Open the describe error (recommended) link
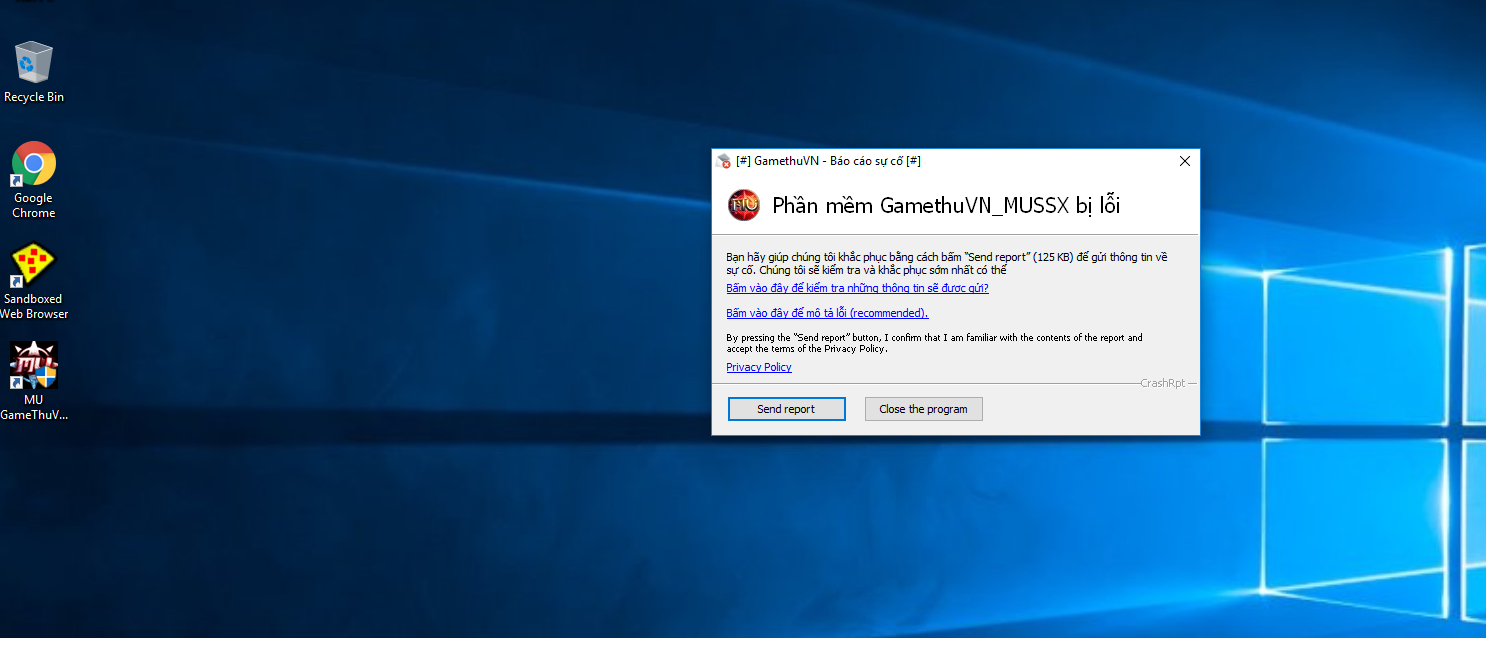Image resolution: width=1486 pixels, height=648 pixels. pyautogui.click(x=827, y=313)
